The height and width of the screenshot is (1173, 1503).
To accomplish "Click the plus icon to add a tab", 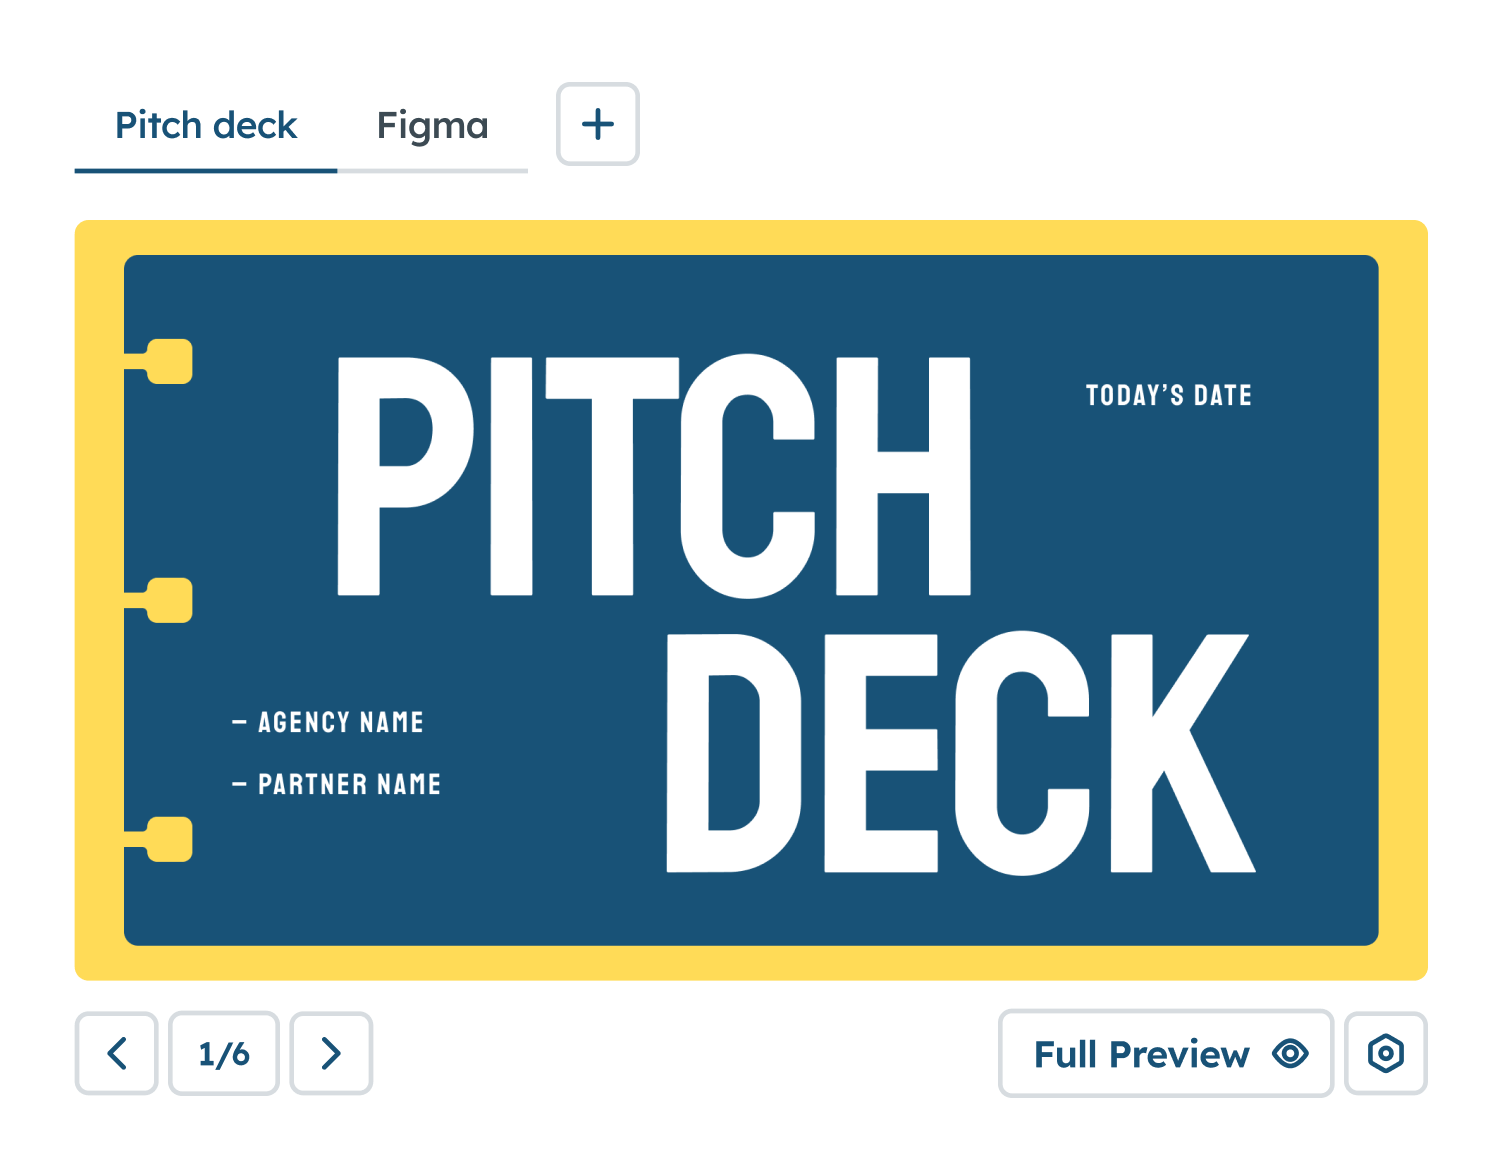I will 597,125.
